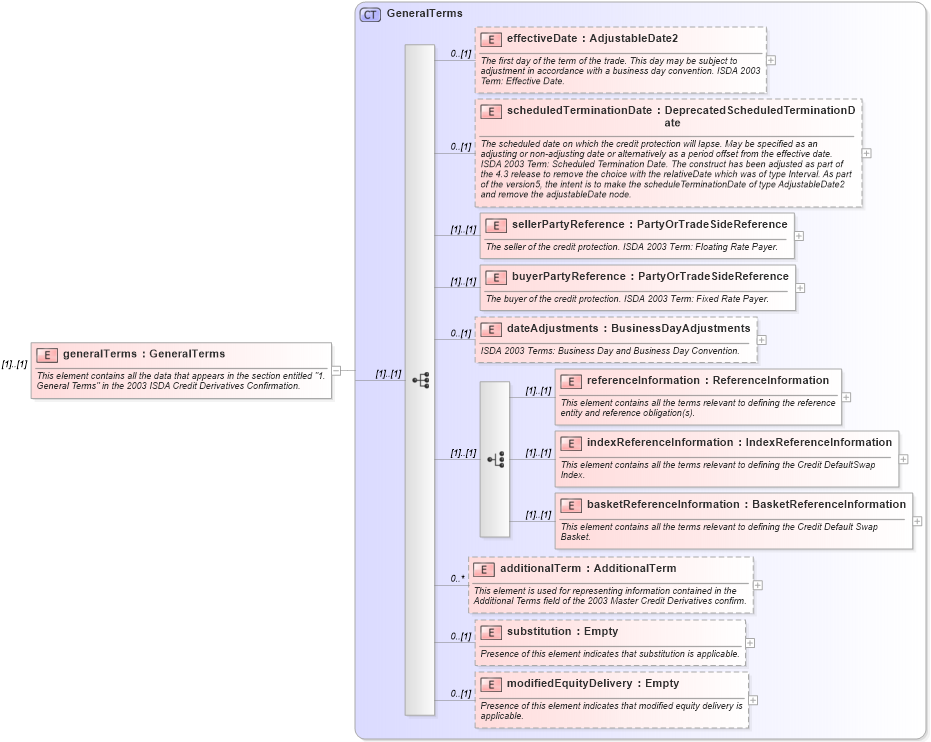931x742 pixels.
Task: Select the E icon beside additionalTerm
Action: 485,568
